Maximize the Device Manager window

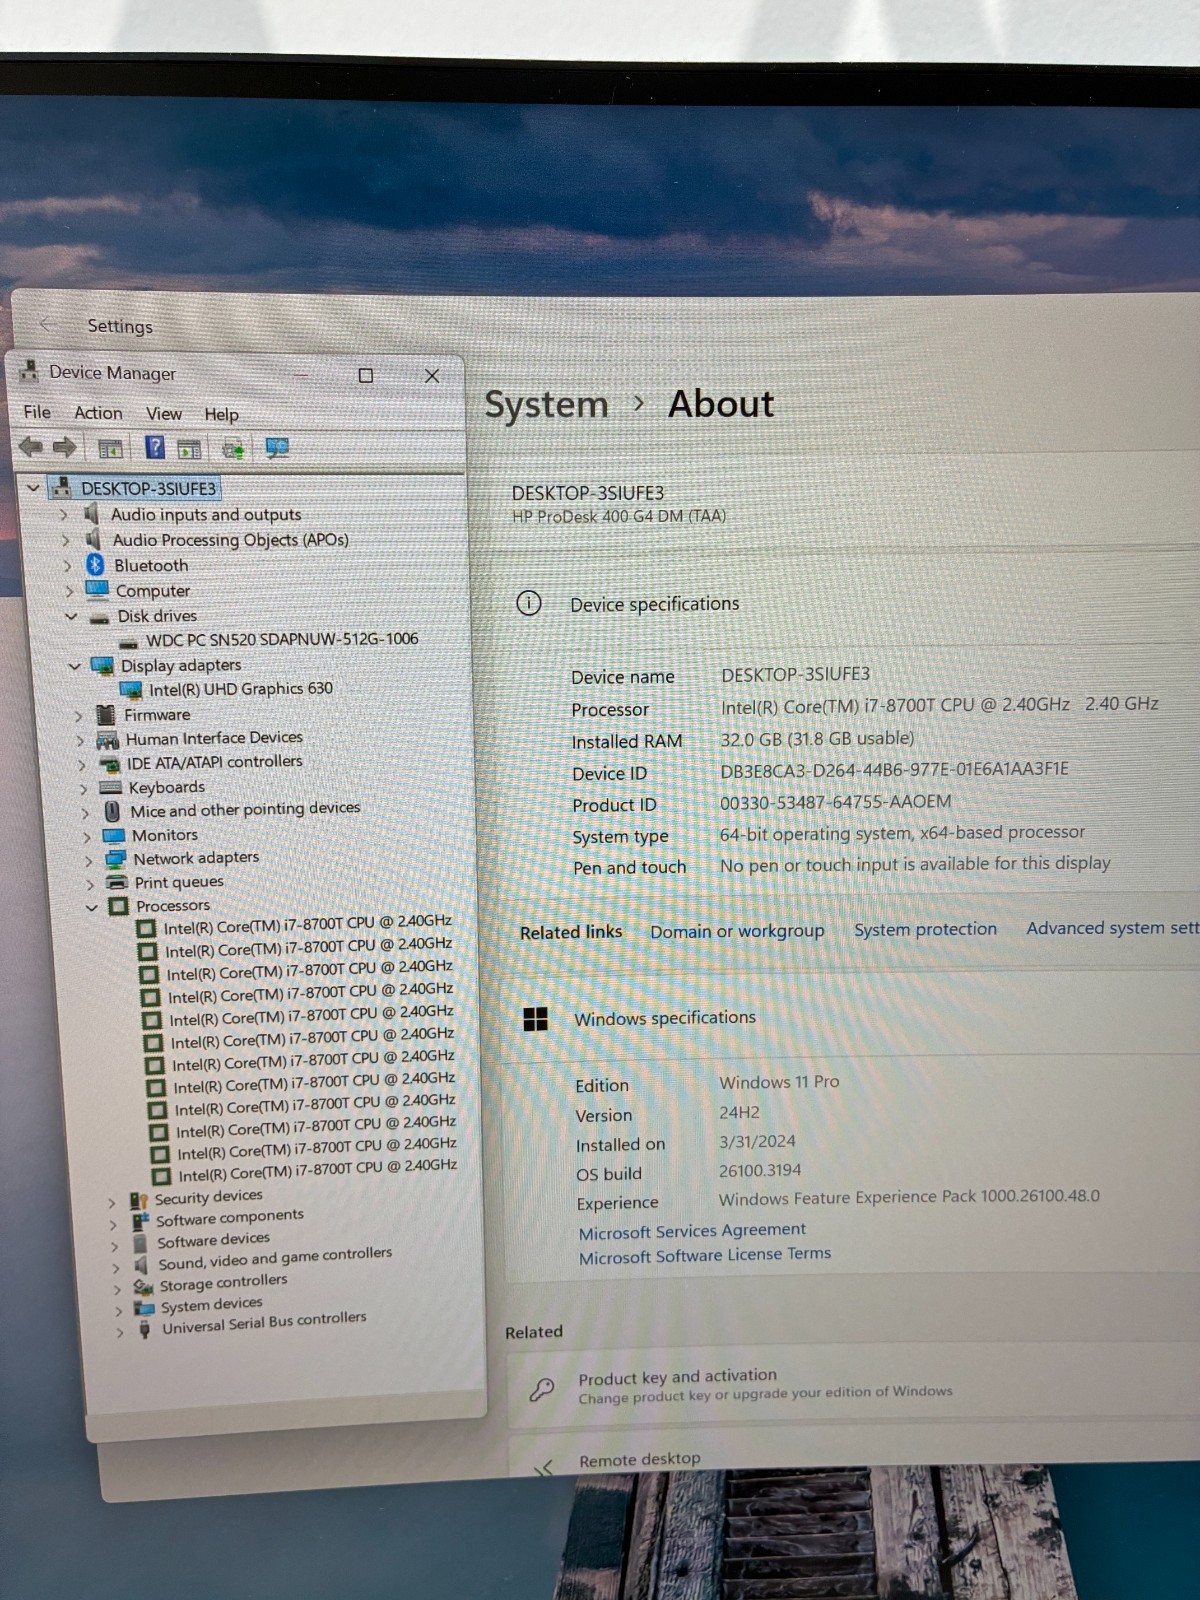coord(366,375)
